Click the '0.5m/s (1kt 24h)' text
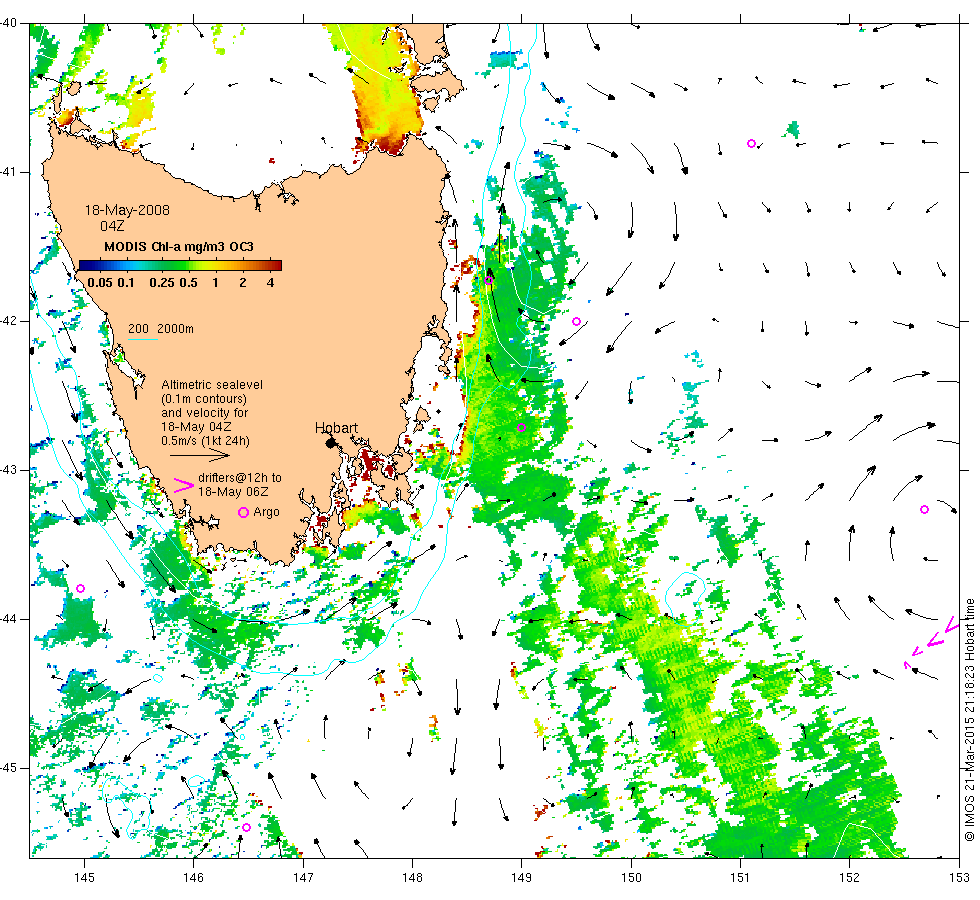Screen dimensions: 980x900 (206, 441)
